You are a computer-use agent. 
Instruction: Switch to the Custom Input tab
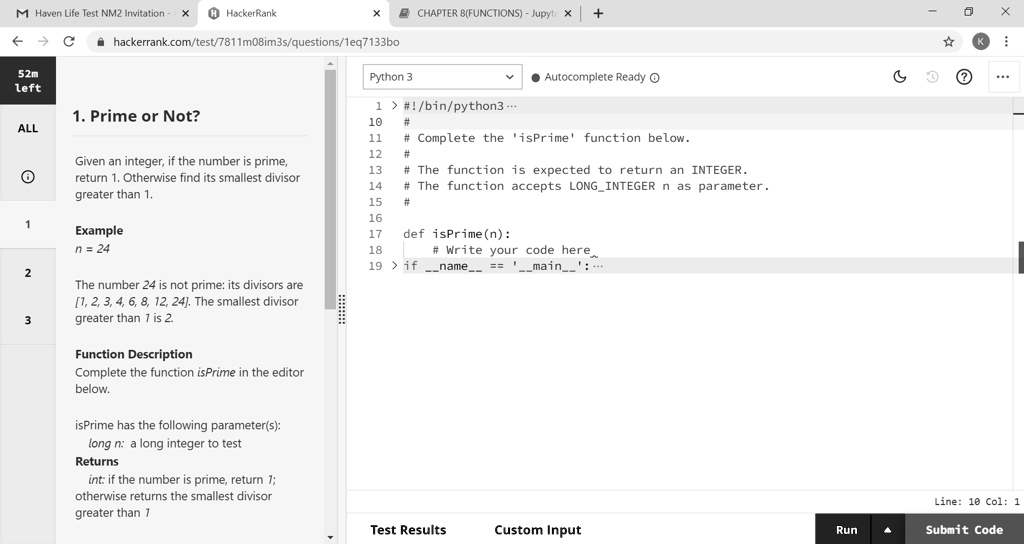pos(537,530)
